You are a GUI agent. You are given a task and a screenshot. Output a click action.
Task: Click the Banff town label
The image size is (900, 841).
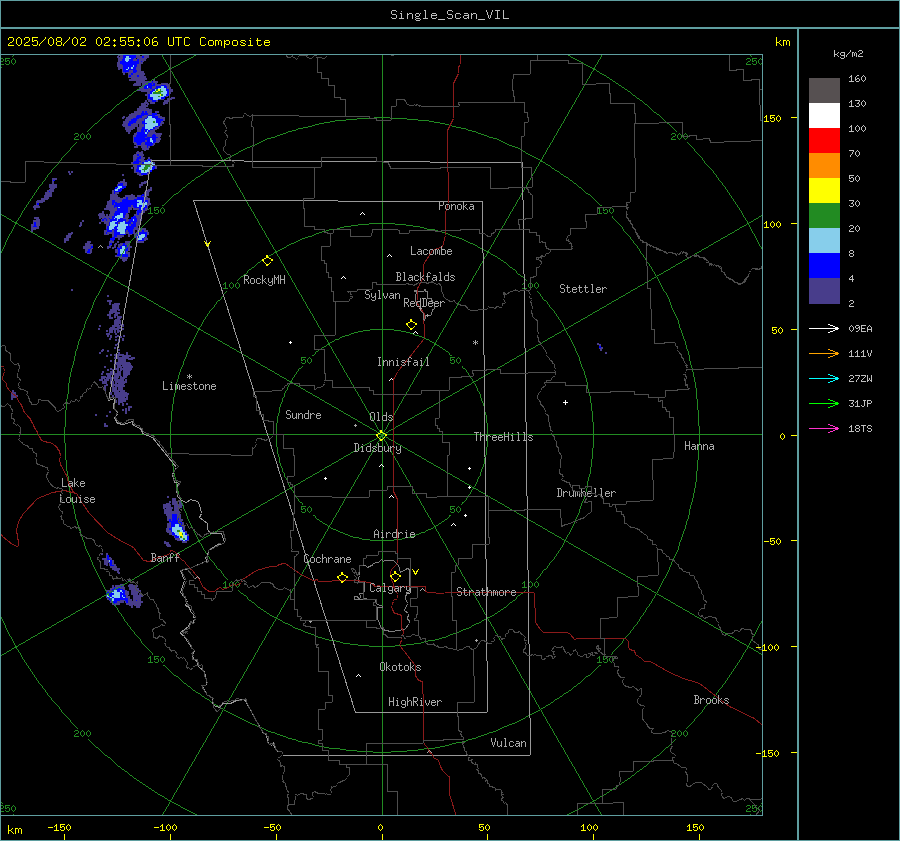pos(165,558)
